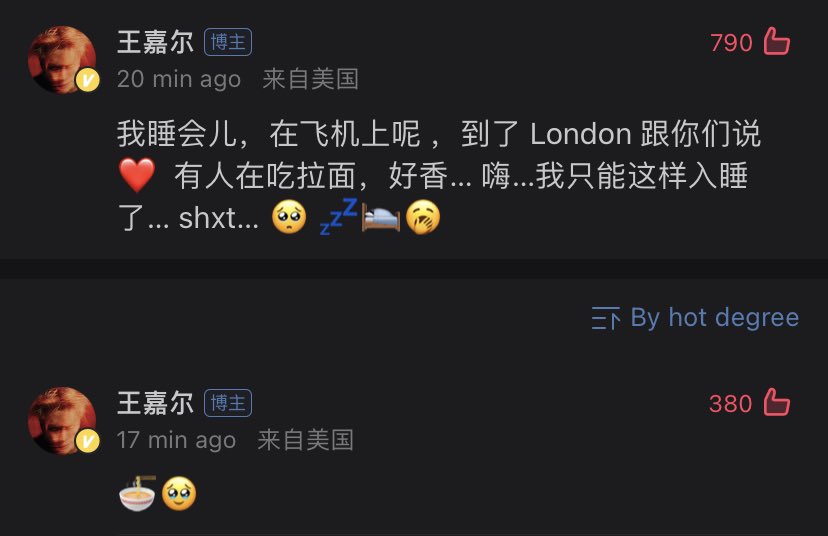Image resolution: width=828 pixels, height=536 pixels.
Task: Click the sort icon beside By hot degree
Action: 606,318
